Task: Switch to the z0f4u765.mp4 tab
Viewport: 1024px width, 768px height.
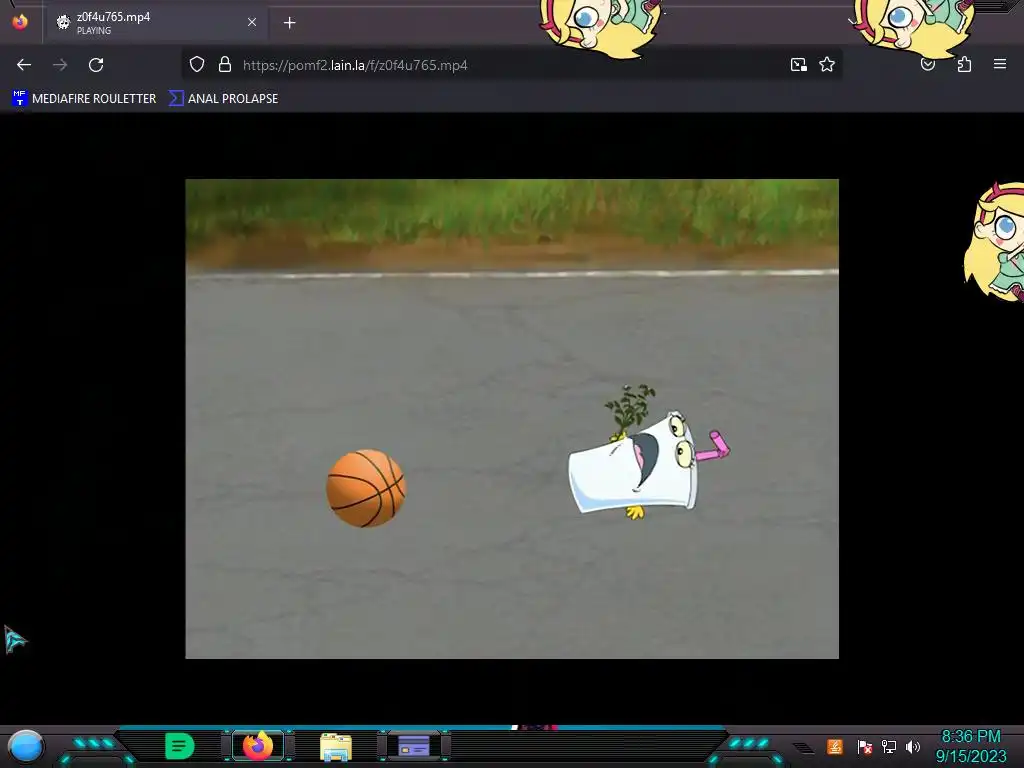Action: (x=155, y=23)
